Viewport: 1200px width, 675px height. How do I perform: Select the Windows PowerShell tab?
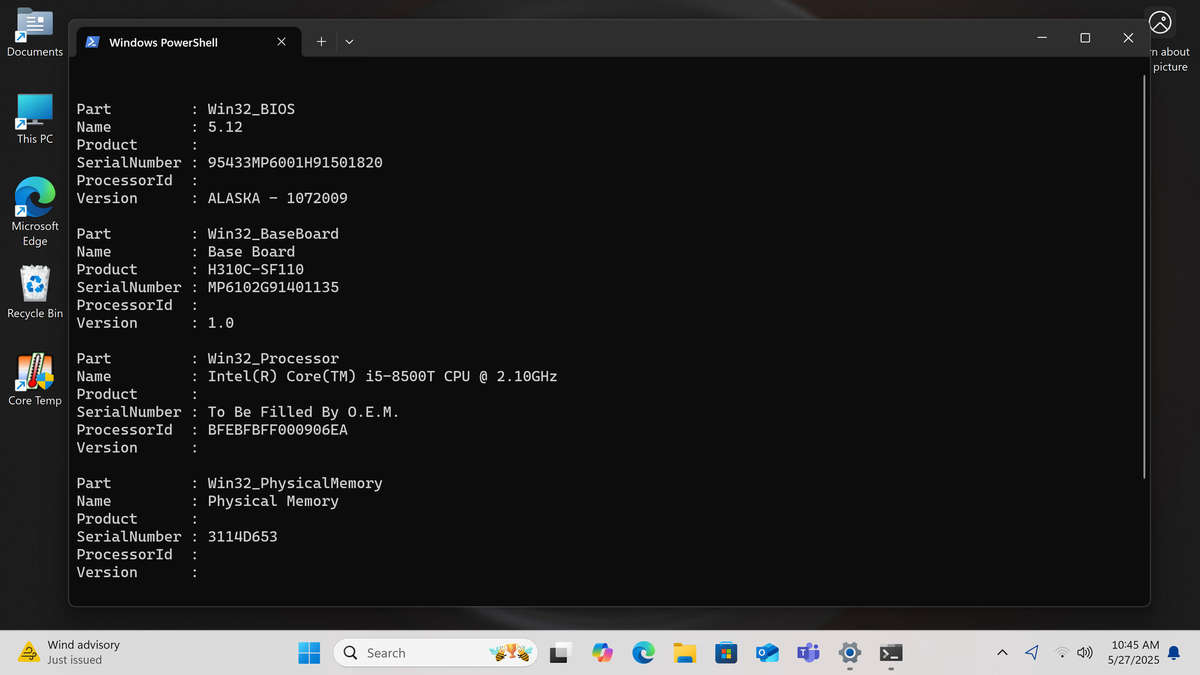[163, 42]
